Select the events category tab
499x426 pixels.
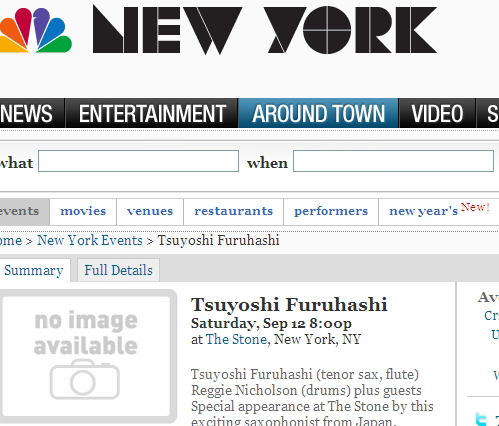(24, 212)
